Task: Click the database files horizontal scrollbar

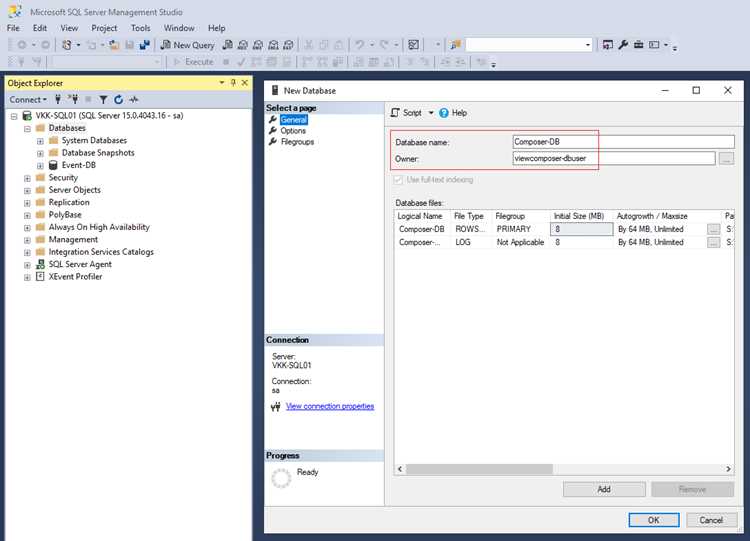Action: point(564,469)
